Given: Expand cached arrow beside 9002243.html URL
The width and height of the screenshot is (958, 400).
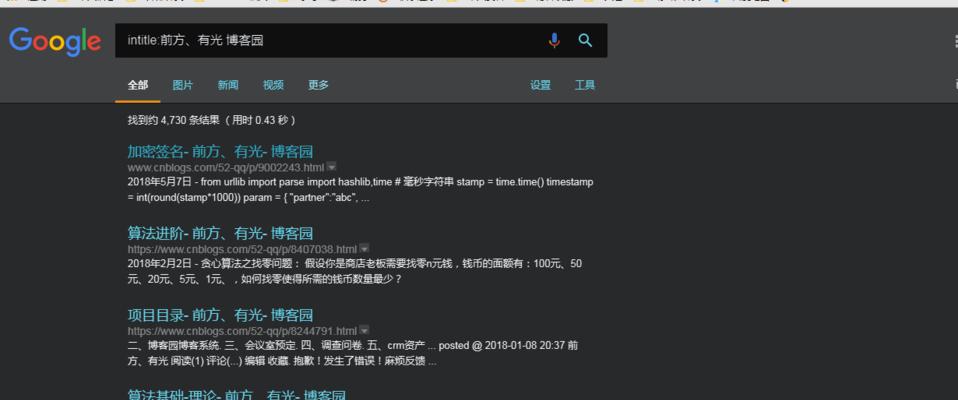Looking at the screenshot, I should click(x=331, y=167).
